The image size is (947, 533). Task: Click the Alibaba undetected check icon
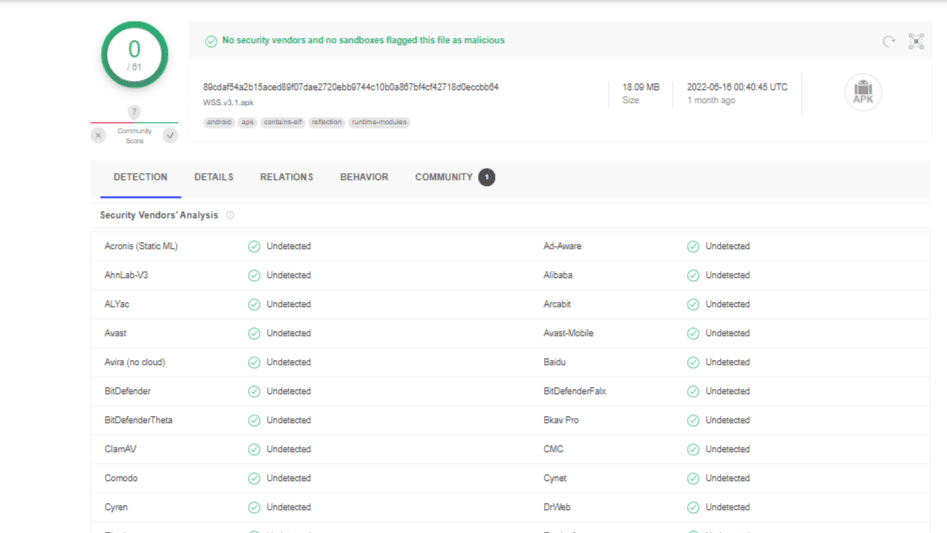click(693, 275)
